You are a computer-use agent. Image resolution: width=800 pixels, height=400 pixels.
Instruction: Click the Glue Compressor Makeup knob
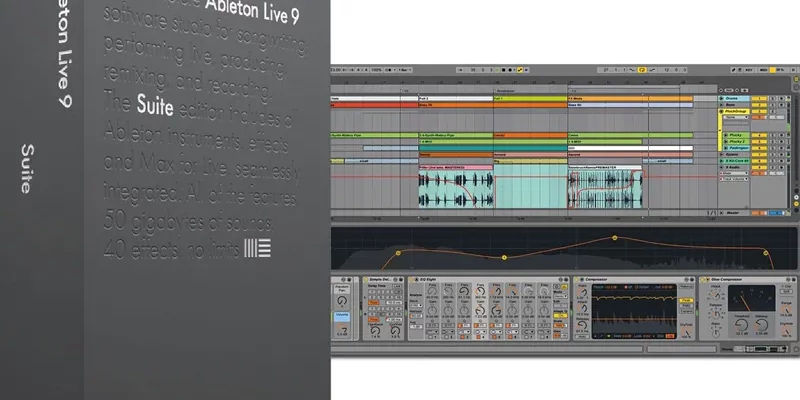point(762,325)
